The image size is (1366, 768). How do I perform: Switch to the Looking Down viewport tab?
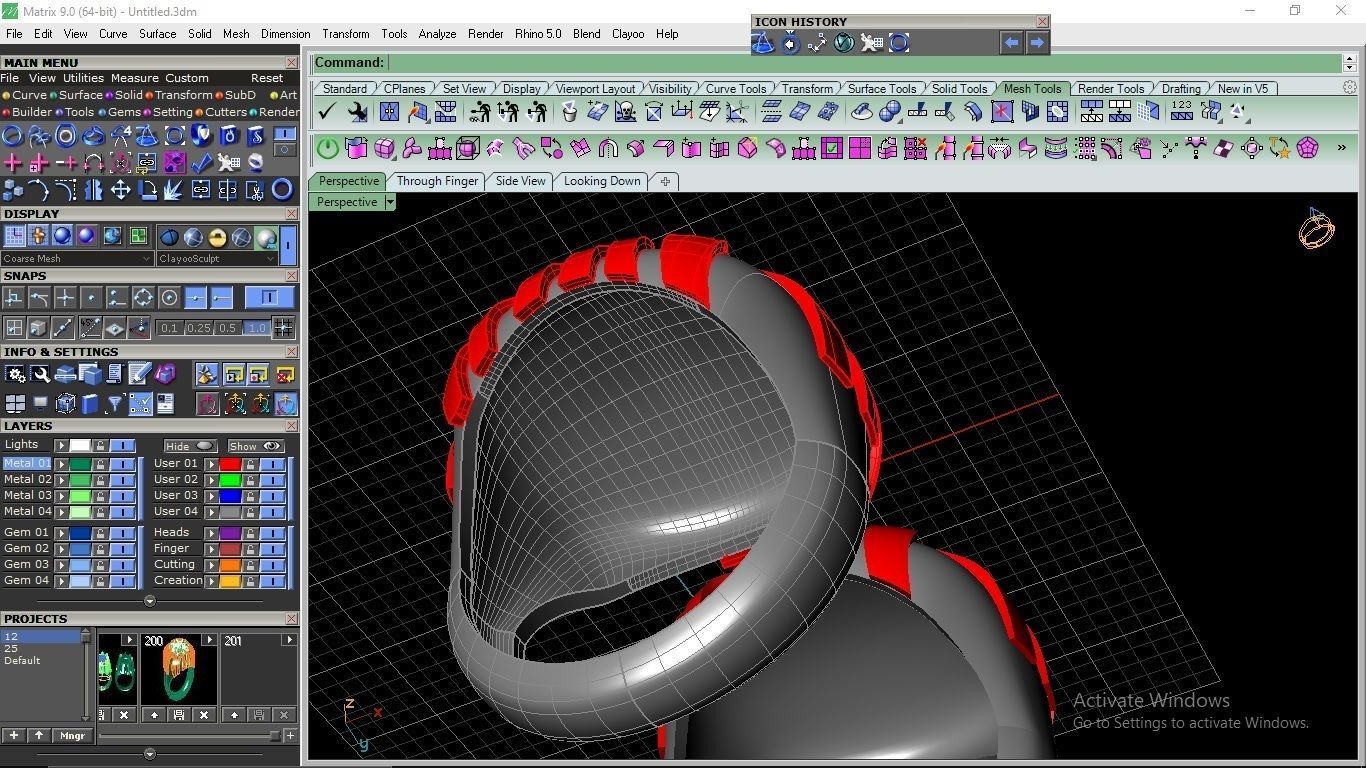coord(601,181)
